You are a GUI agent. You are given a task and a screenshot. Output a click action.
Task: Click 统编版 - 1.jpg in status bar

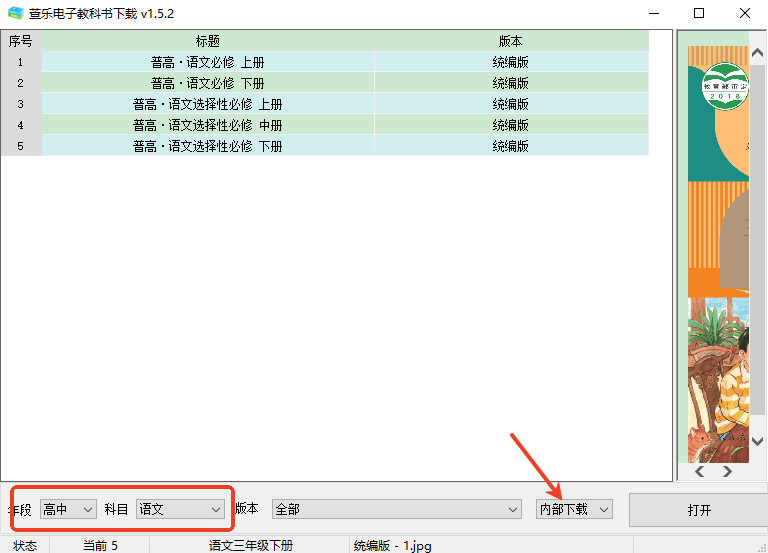coord(392,546)
